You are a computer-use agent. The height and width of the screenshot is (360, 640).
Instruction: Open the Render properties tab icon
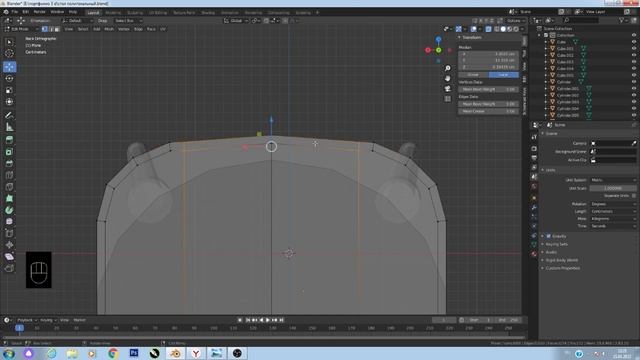coord(534,148)
